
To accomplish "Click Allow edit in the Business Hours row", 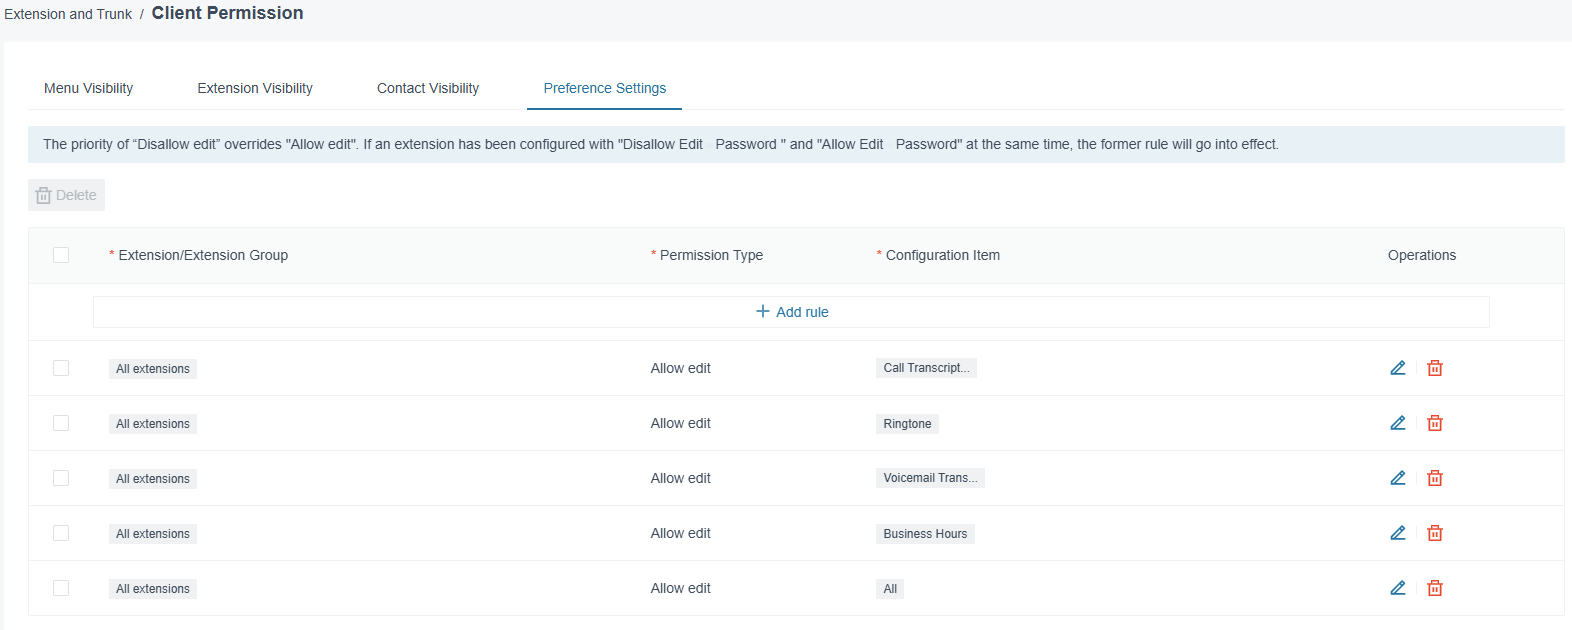I will click(680, 533).
